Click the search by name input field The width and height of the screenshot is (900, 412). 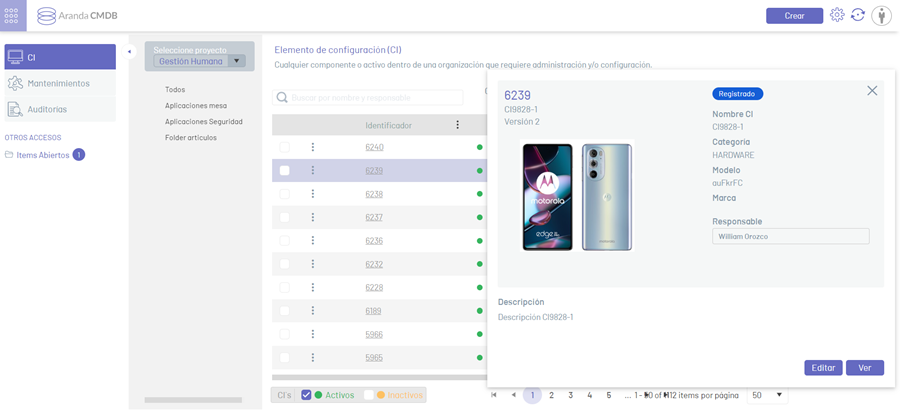(x=367, y=98)
